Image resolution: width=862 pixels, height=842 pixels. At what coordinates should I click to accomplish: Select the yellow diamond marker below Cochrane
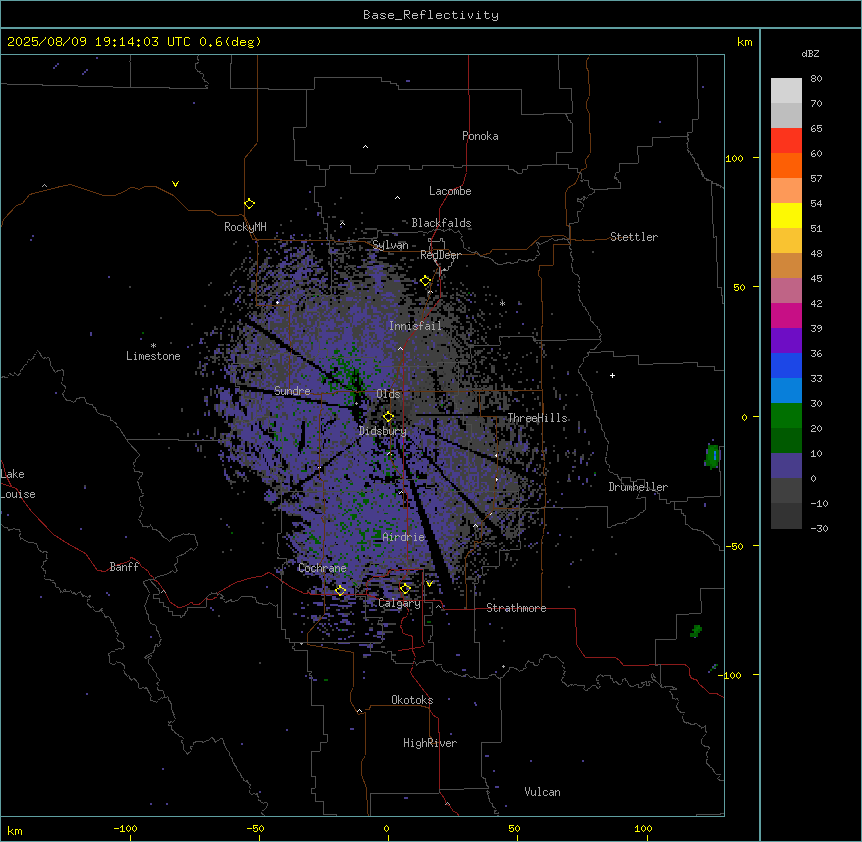pos(340,591)
